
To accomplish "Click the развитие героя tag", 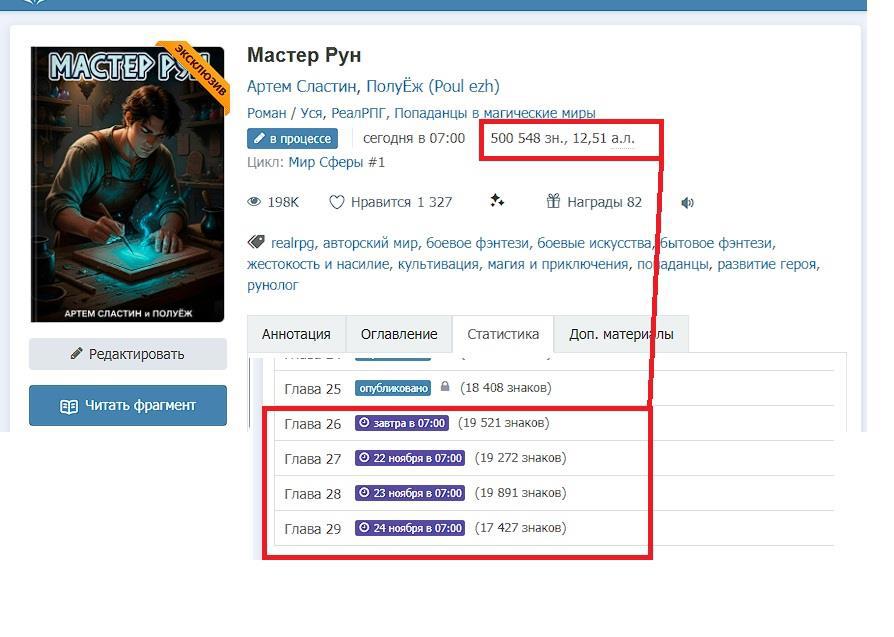I will pos(767,265).
